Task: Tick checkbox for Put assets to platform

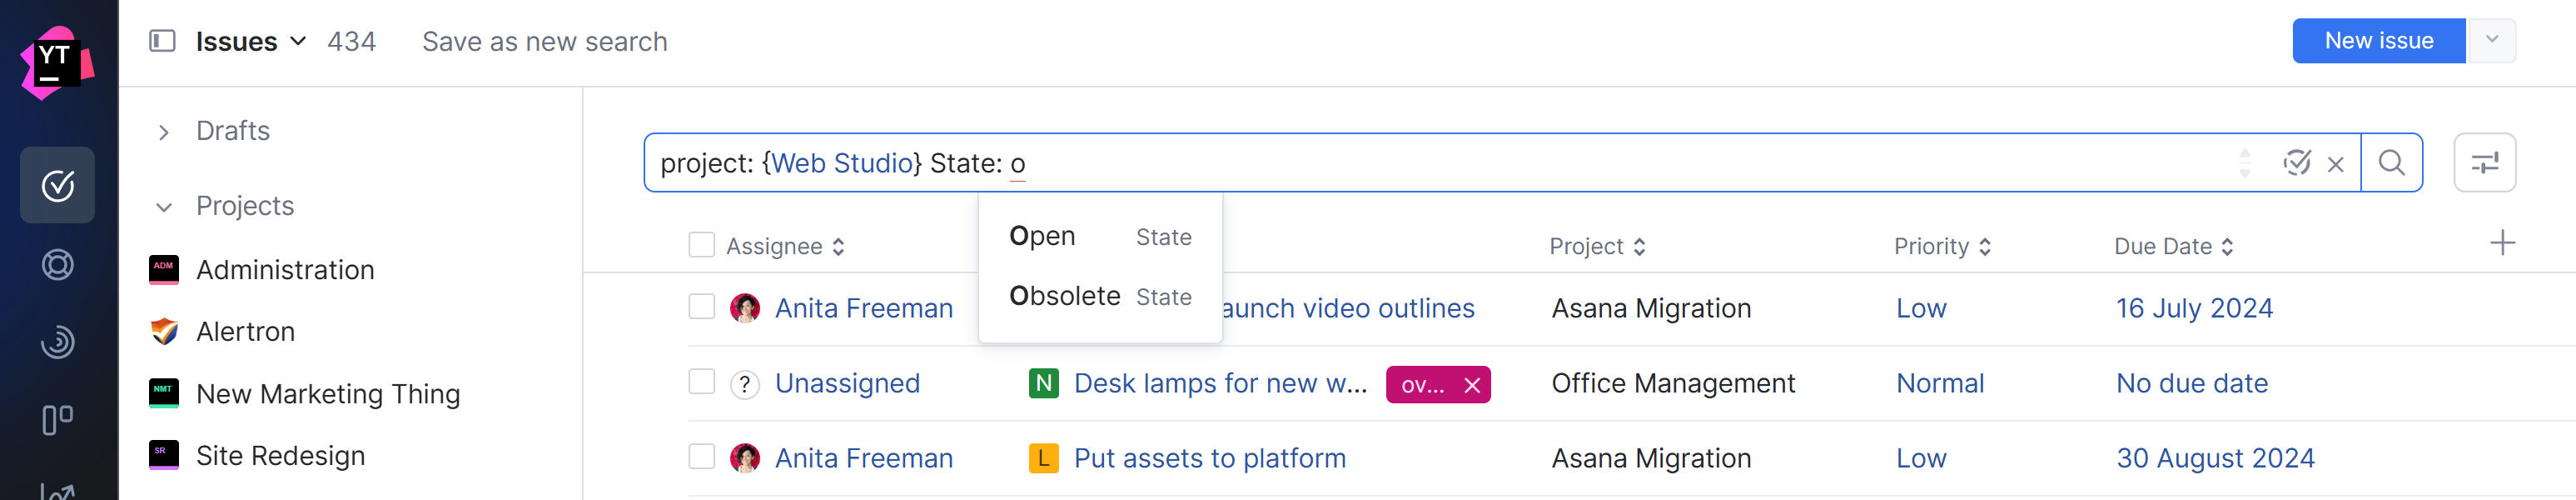Action: [x=702, y=457]
